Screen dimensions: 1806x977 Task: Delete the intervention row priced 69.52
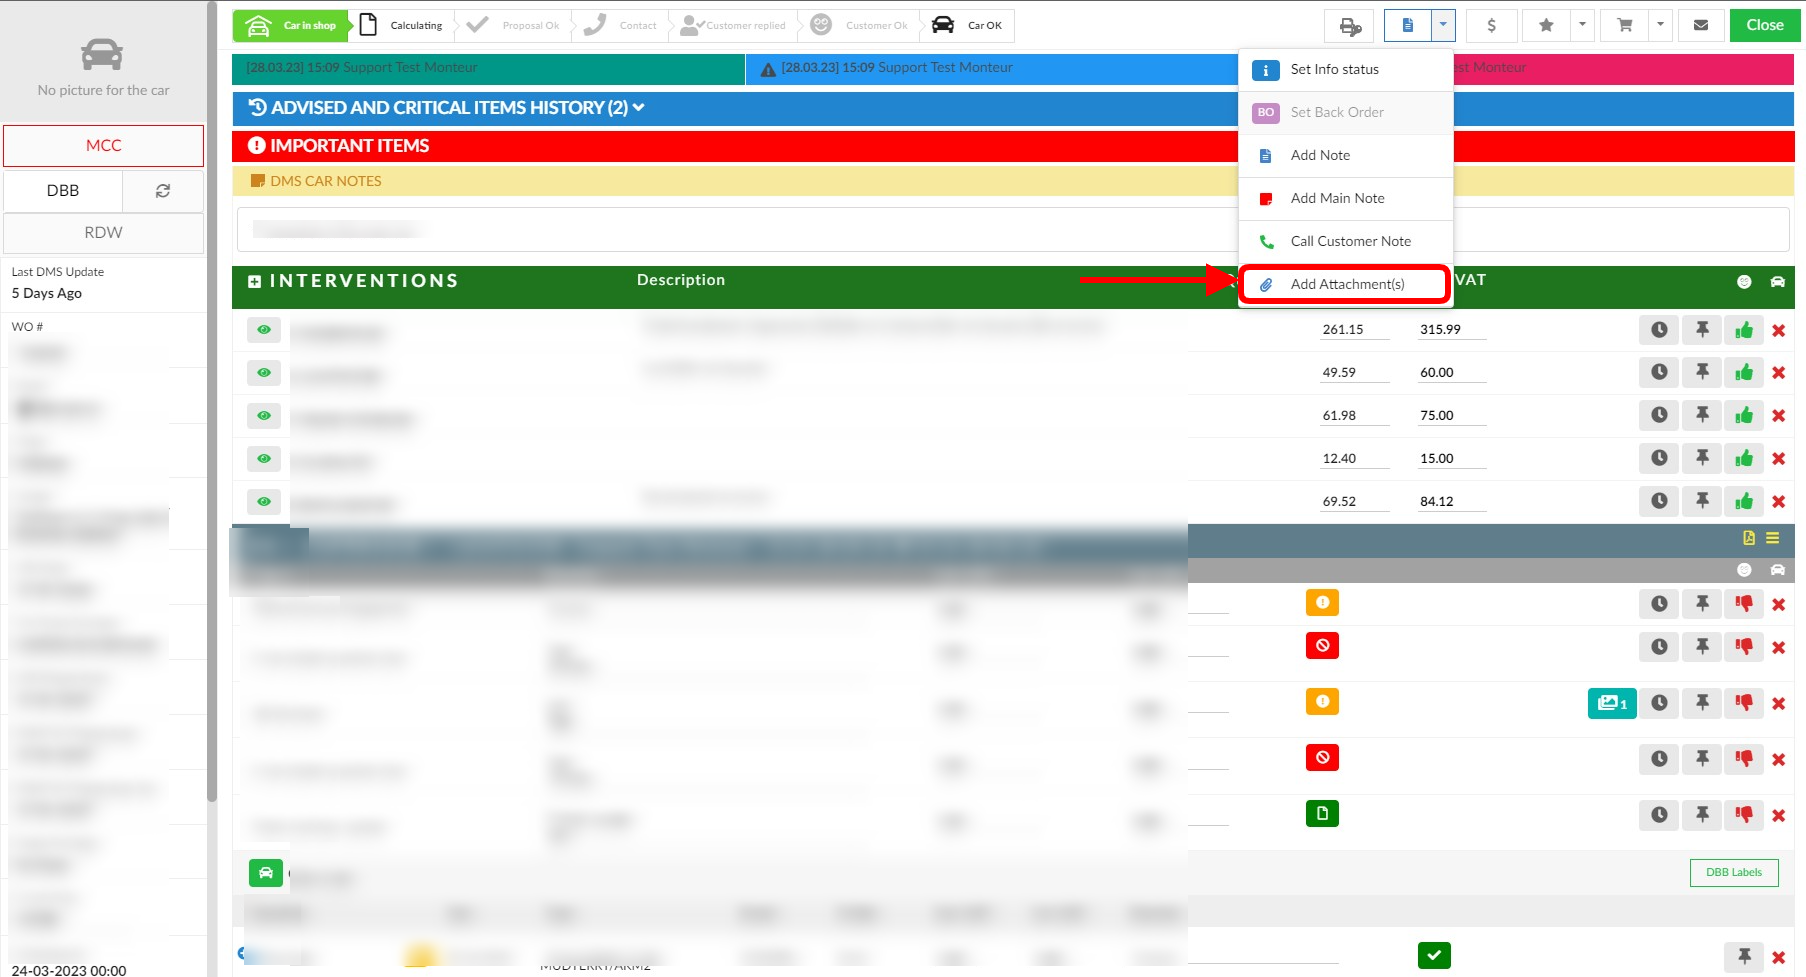(x=1778, y=502)
